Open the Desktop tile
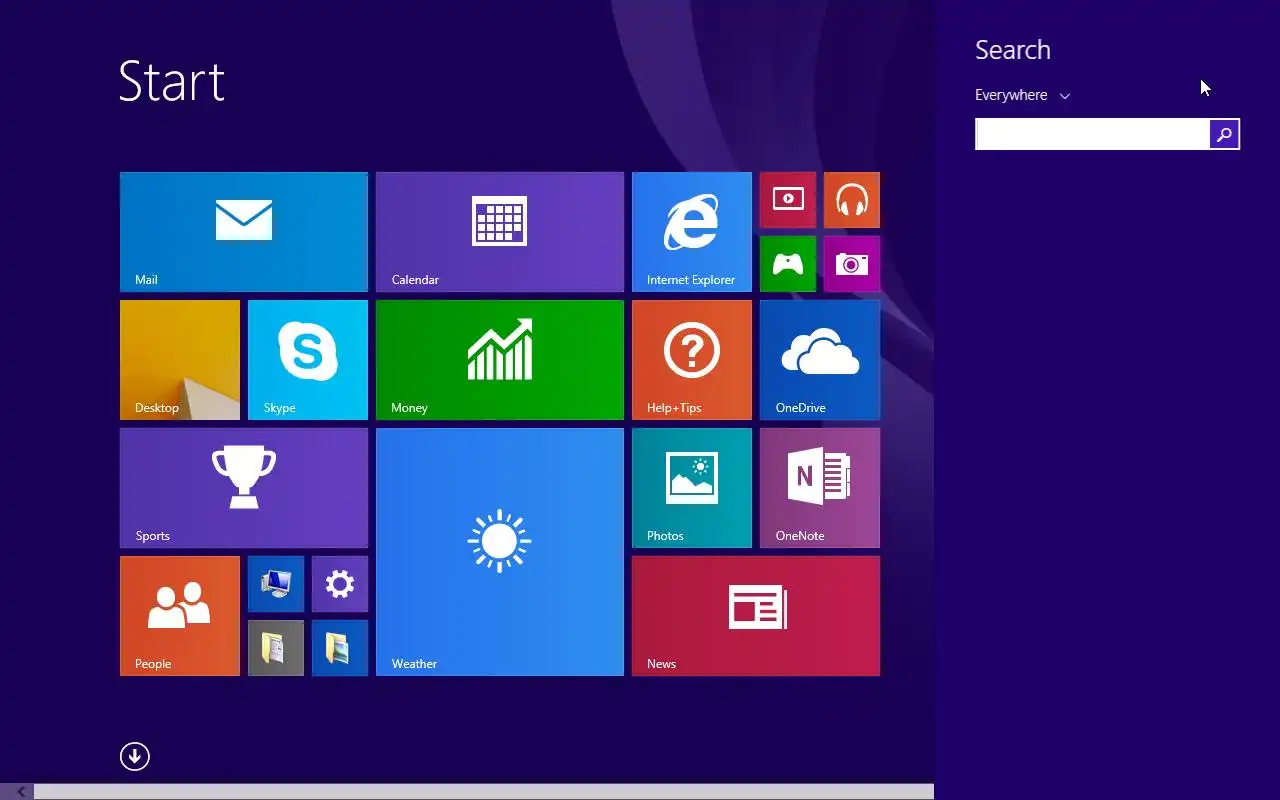The height and width of the screenshot is (800, 1280). [x=180, y=360]
